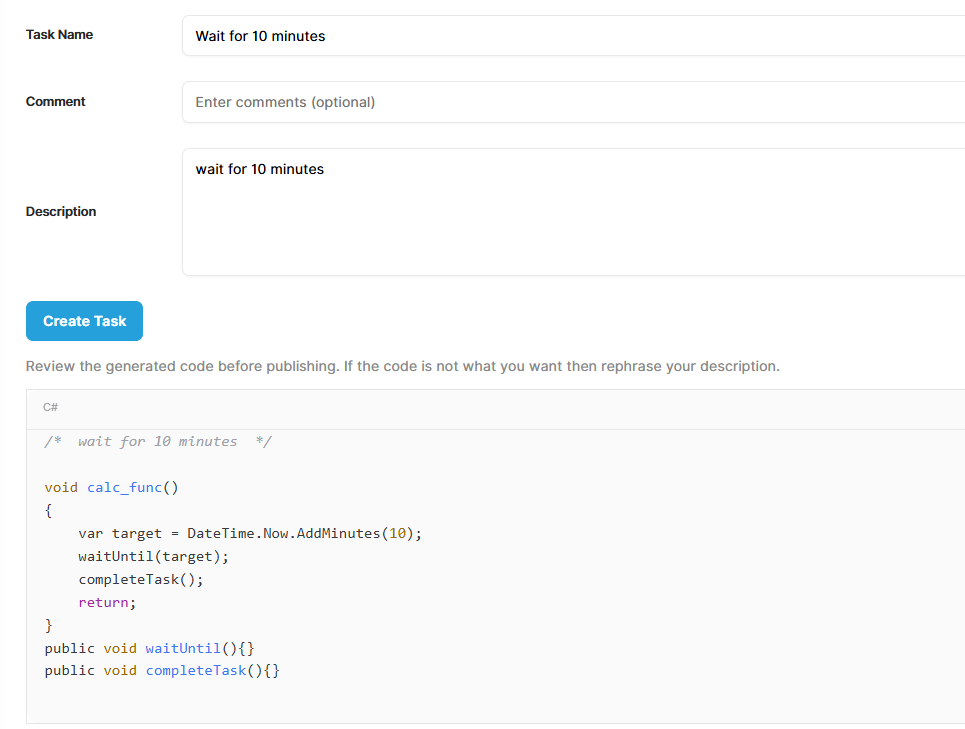Click the first 'completeTask();' call line
This screenshot has width=965, height=729.
pyautogui.click(x=140, y=580)
